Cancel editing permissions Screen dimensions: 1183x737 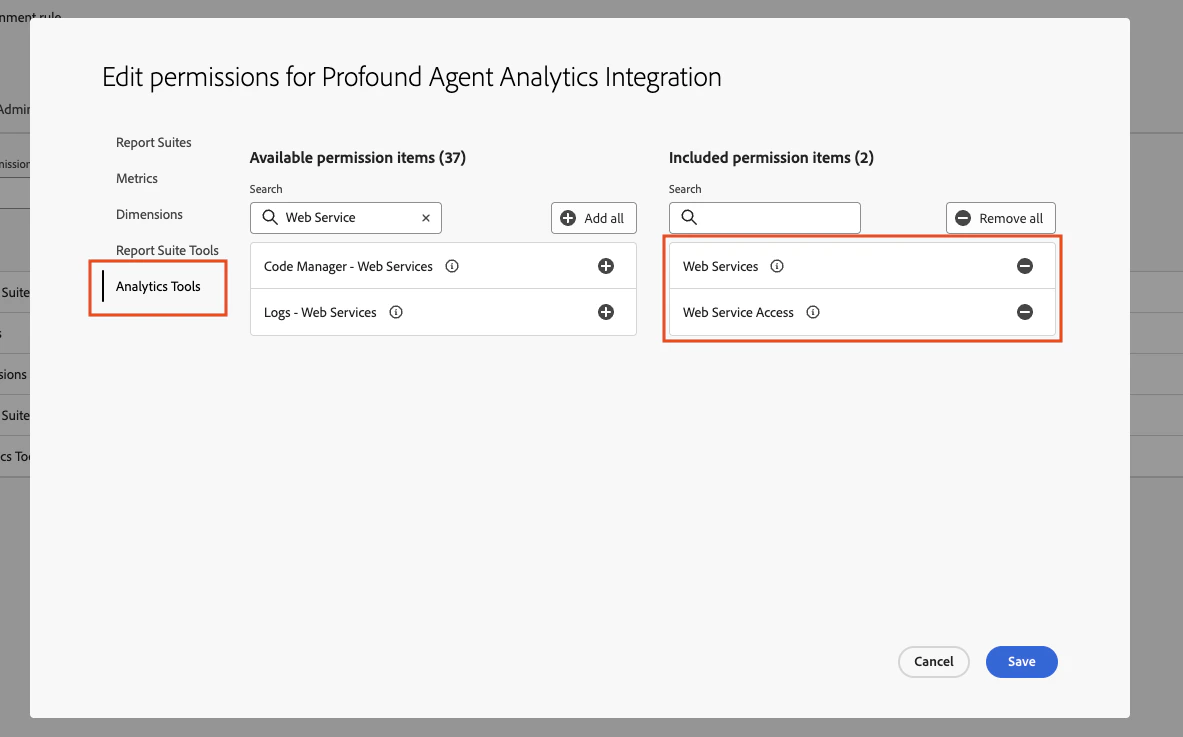(x=934, y=662)
